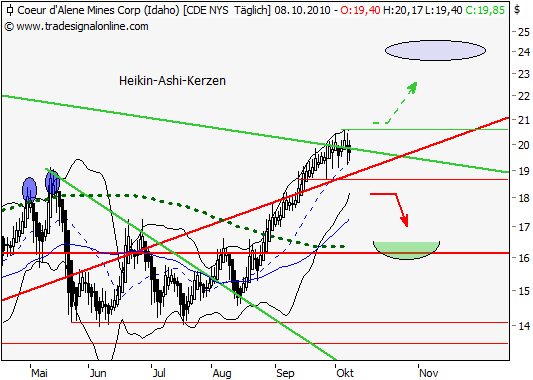Viewport: 533px width, 380px height.
Task: Click the 24 price axis label
Action: pyautogui.click(x=523, y=52)
